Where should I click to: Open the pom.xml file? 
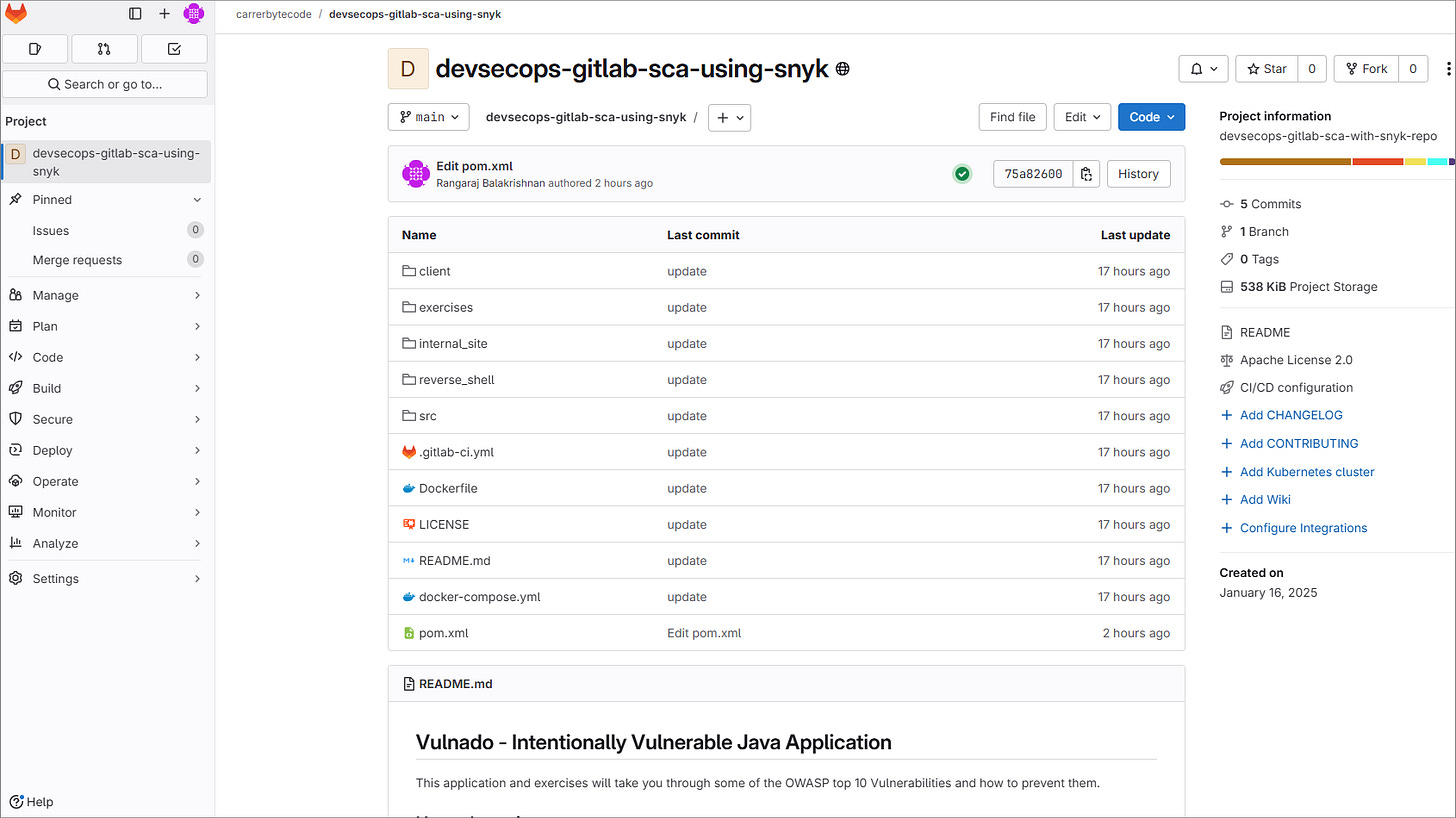(x=444, y=633)
